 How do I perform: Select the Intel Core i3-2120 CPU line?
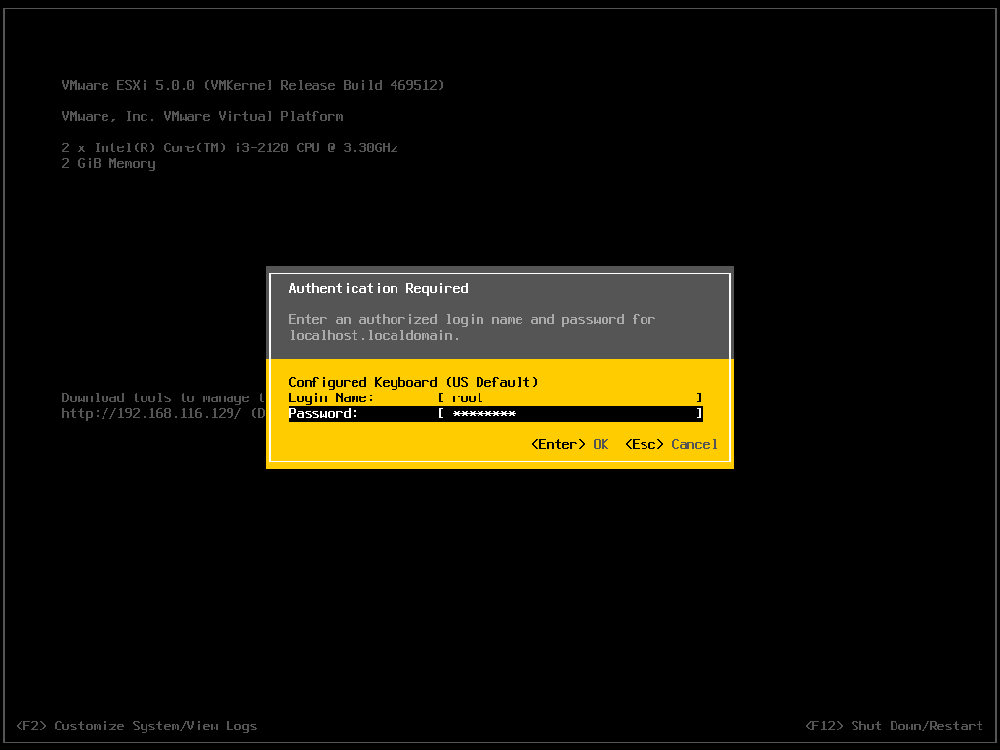point(230,148)
